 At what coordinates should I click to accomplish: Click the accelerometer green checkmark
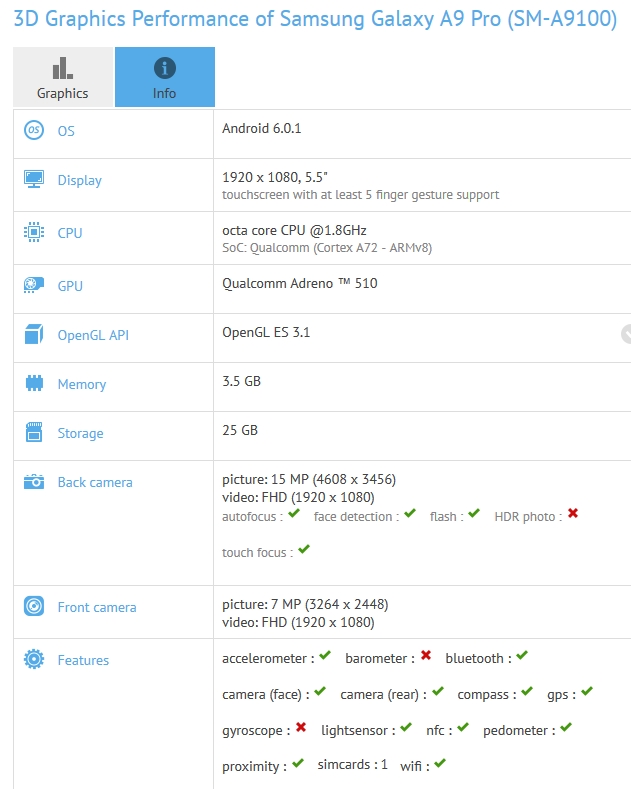(x=325, y=655)
